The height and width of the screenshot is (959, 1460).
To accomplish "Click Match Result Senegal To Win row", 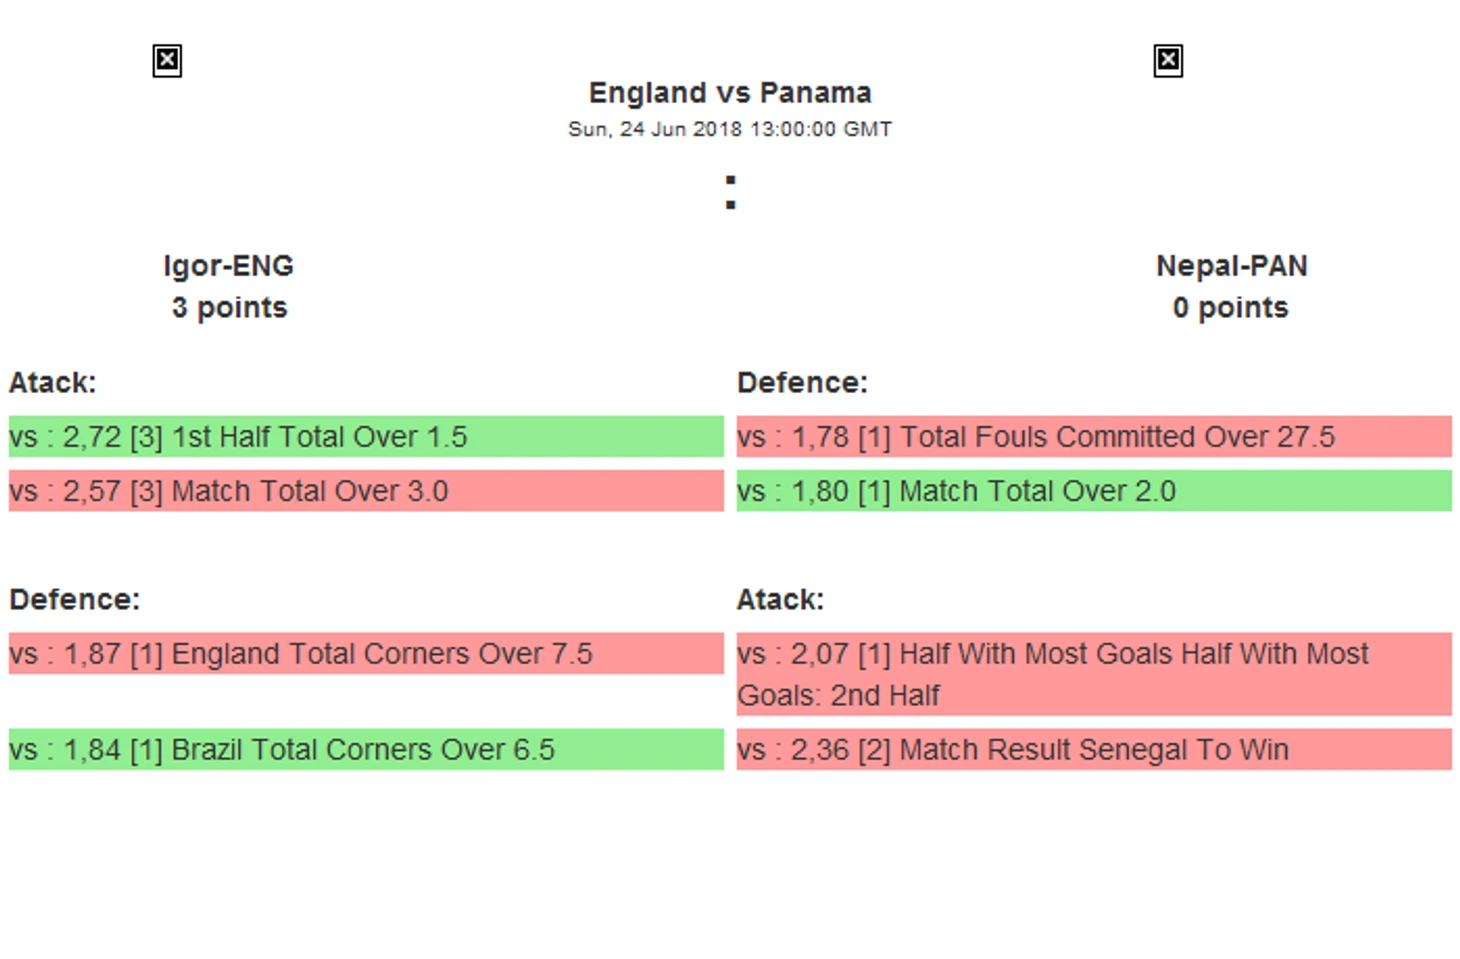I will 1093,749.
